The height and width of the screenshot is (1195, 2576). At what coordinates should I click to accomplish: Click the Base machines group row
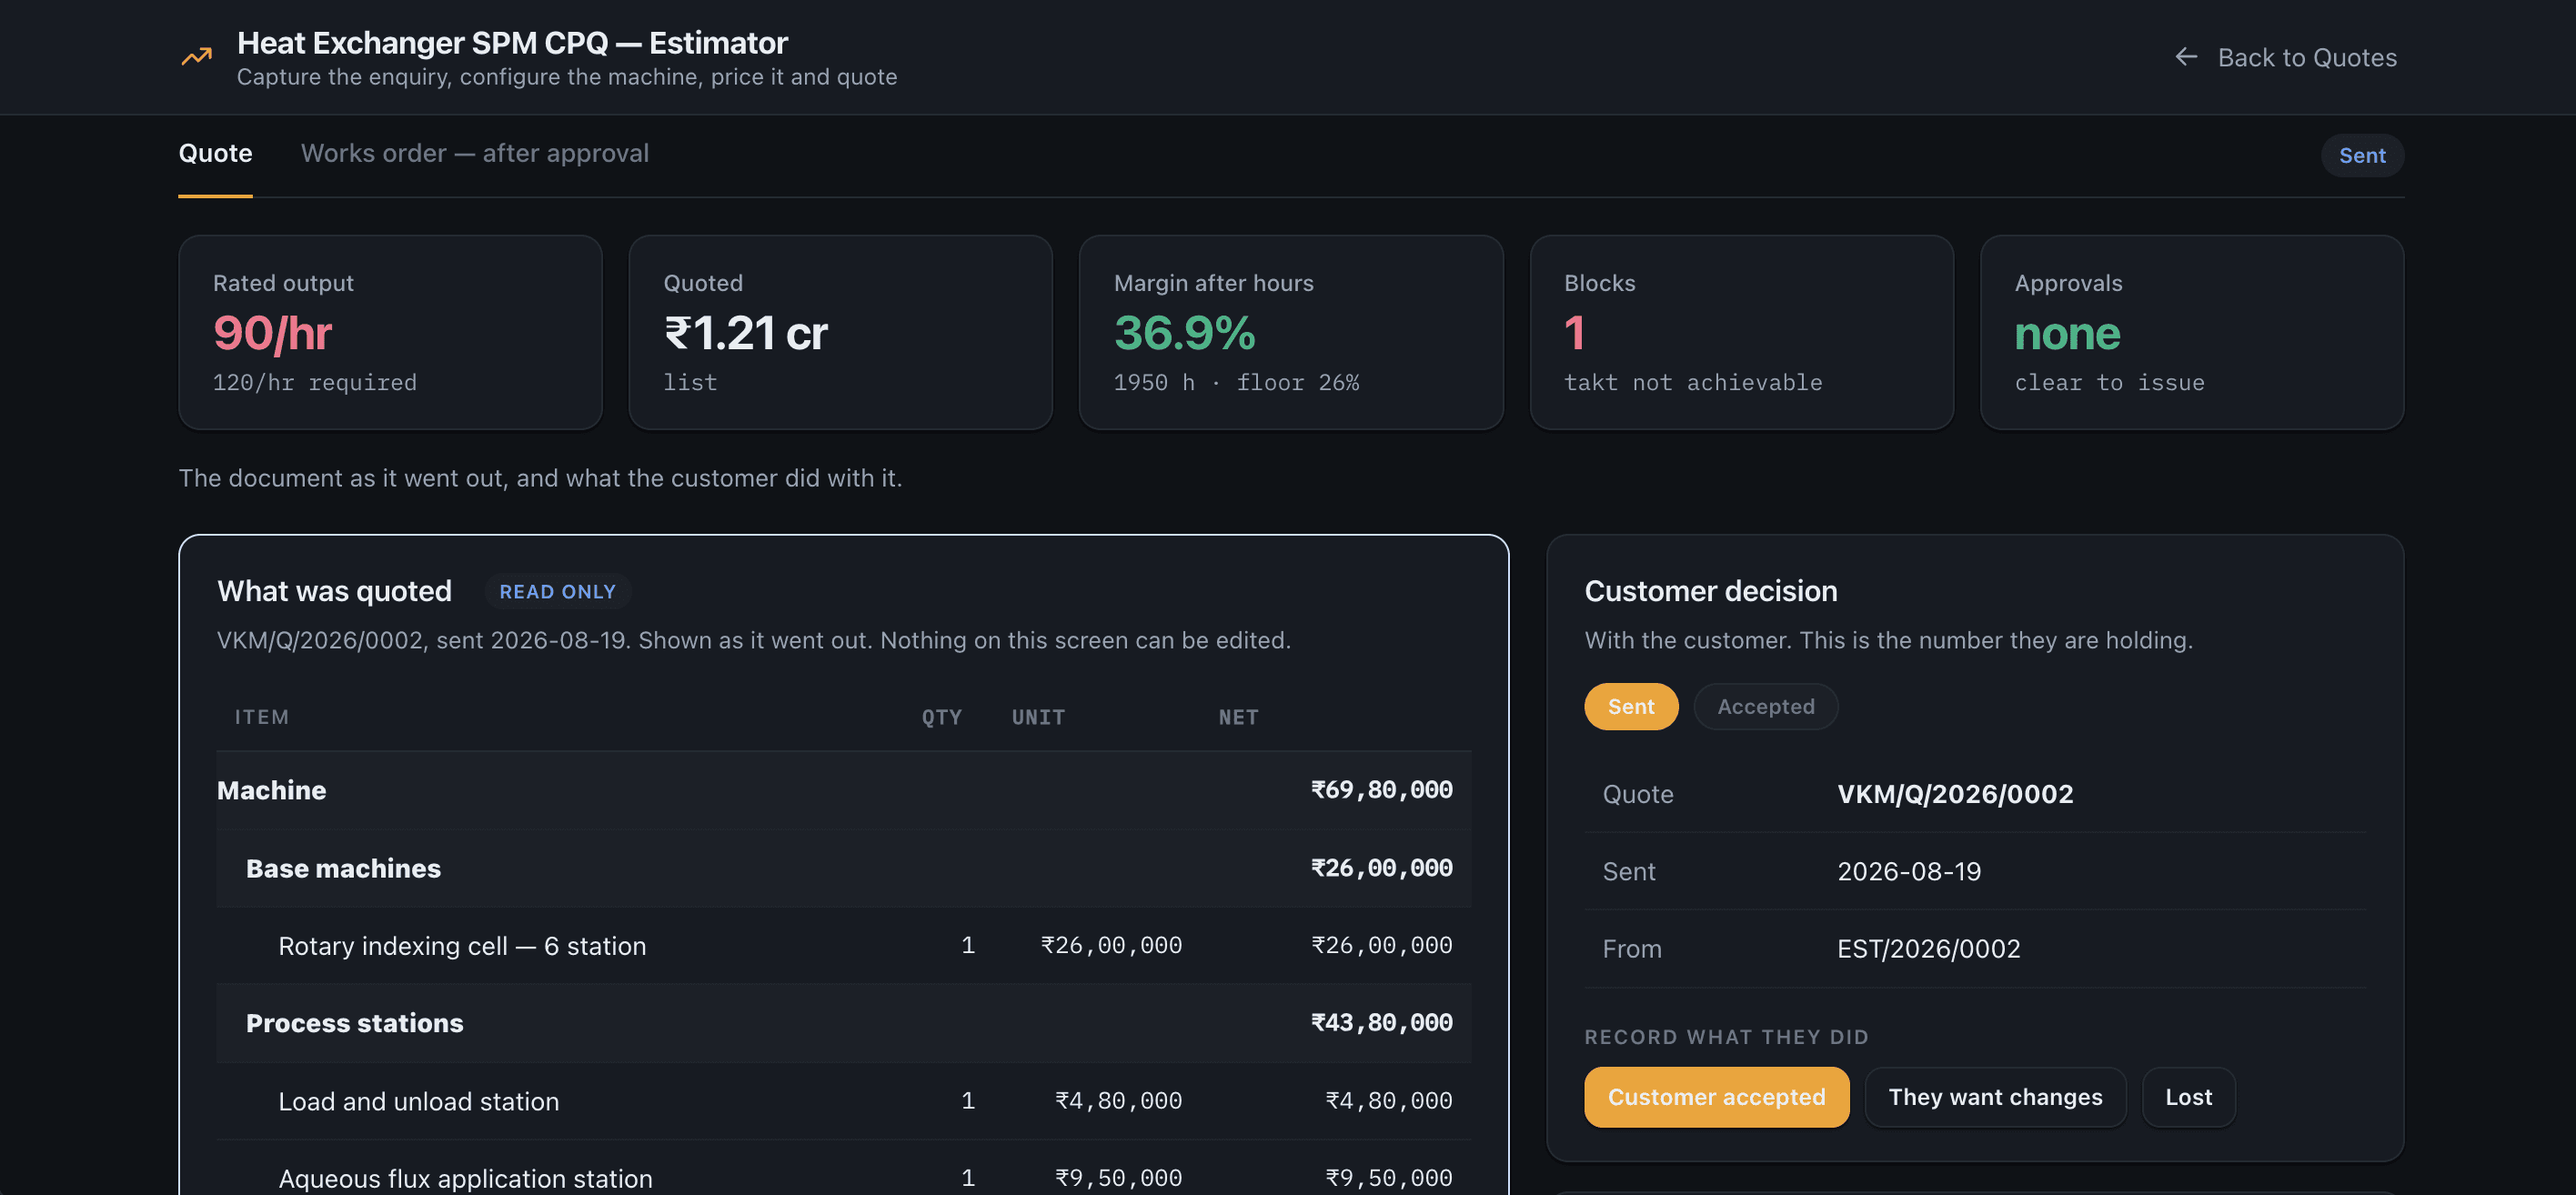click(844, 868)
